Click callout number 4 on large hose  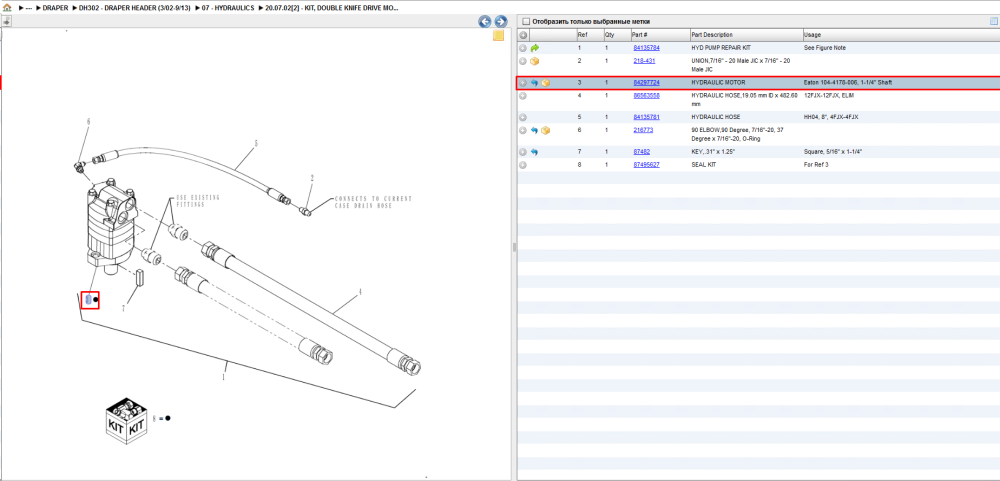pyautogui.click(x=360, y=292)
